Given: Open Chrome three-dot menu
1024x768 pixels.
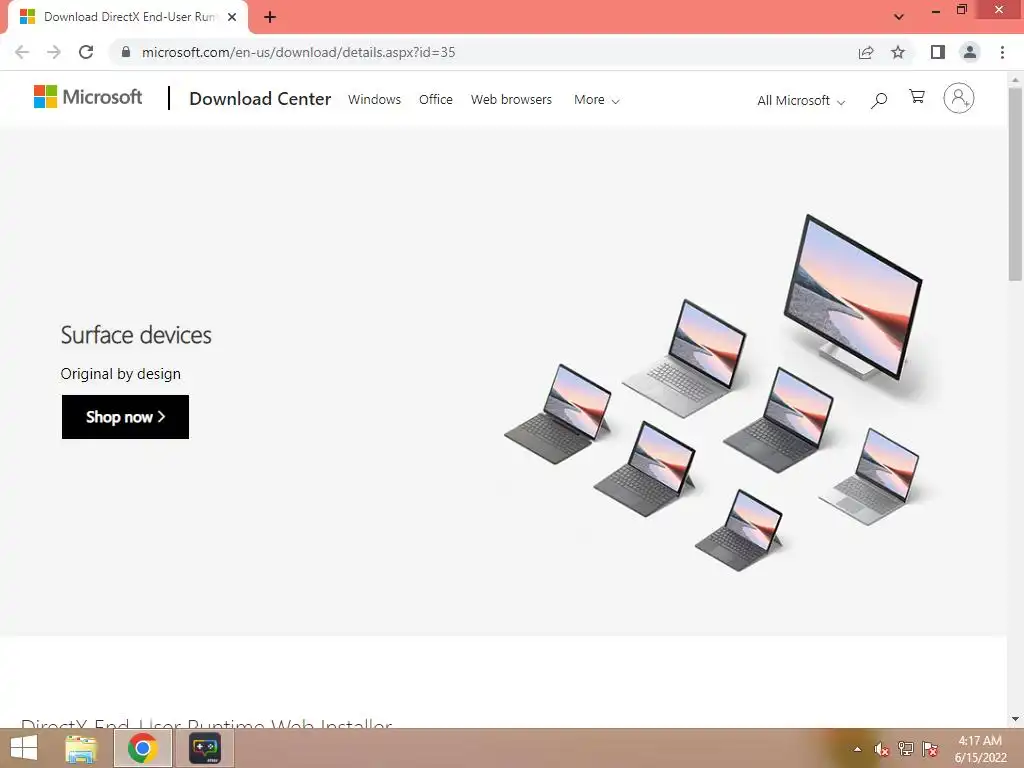Looking at the screenshot, I should (1002, 52).
